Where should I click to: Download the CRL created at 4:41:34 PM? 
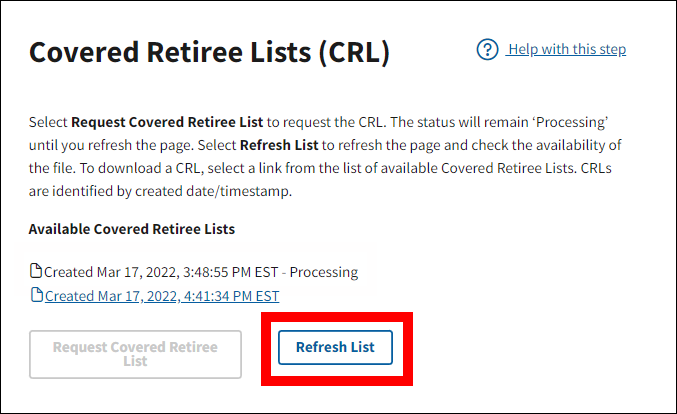coord(162,296)
